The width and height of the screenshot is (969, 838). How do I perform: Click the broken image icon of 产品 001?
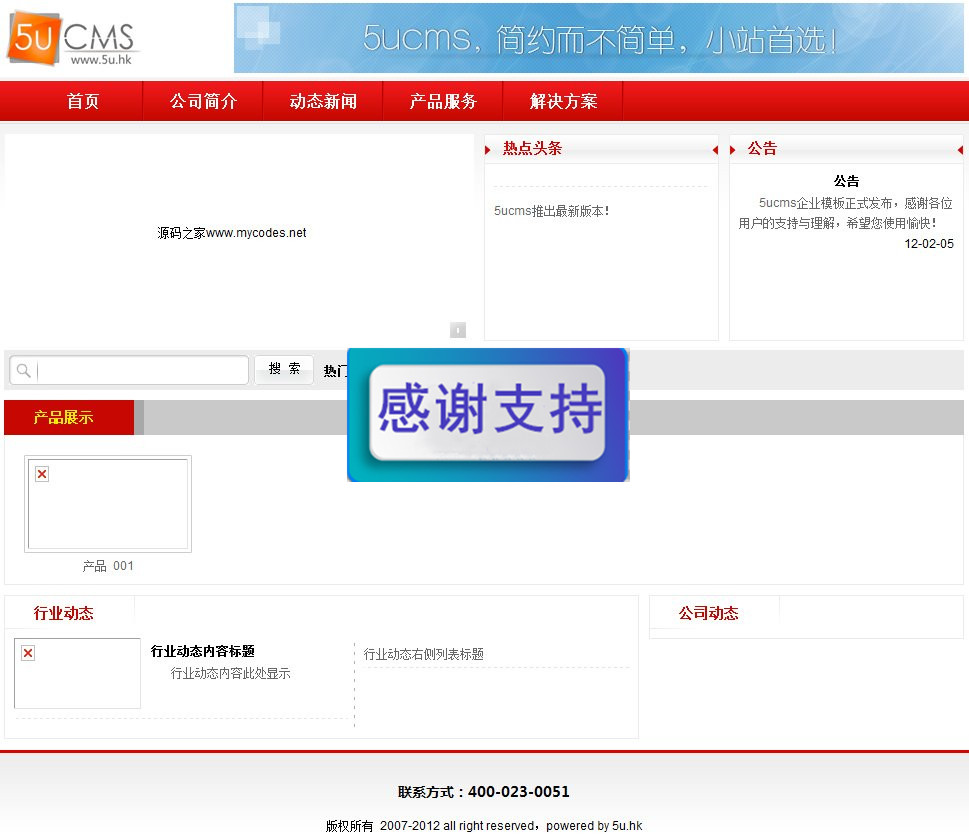click(x=42, y=474)
